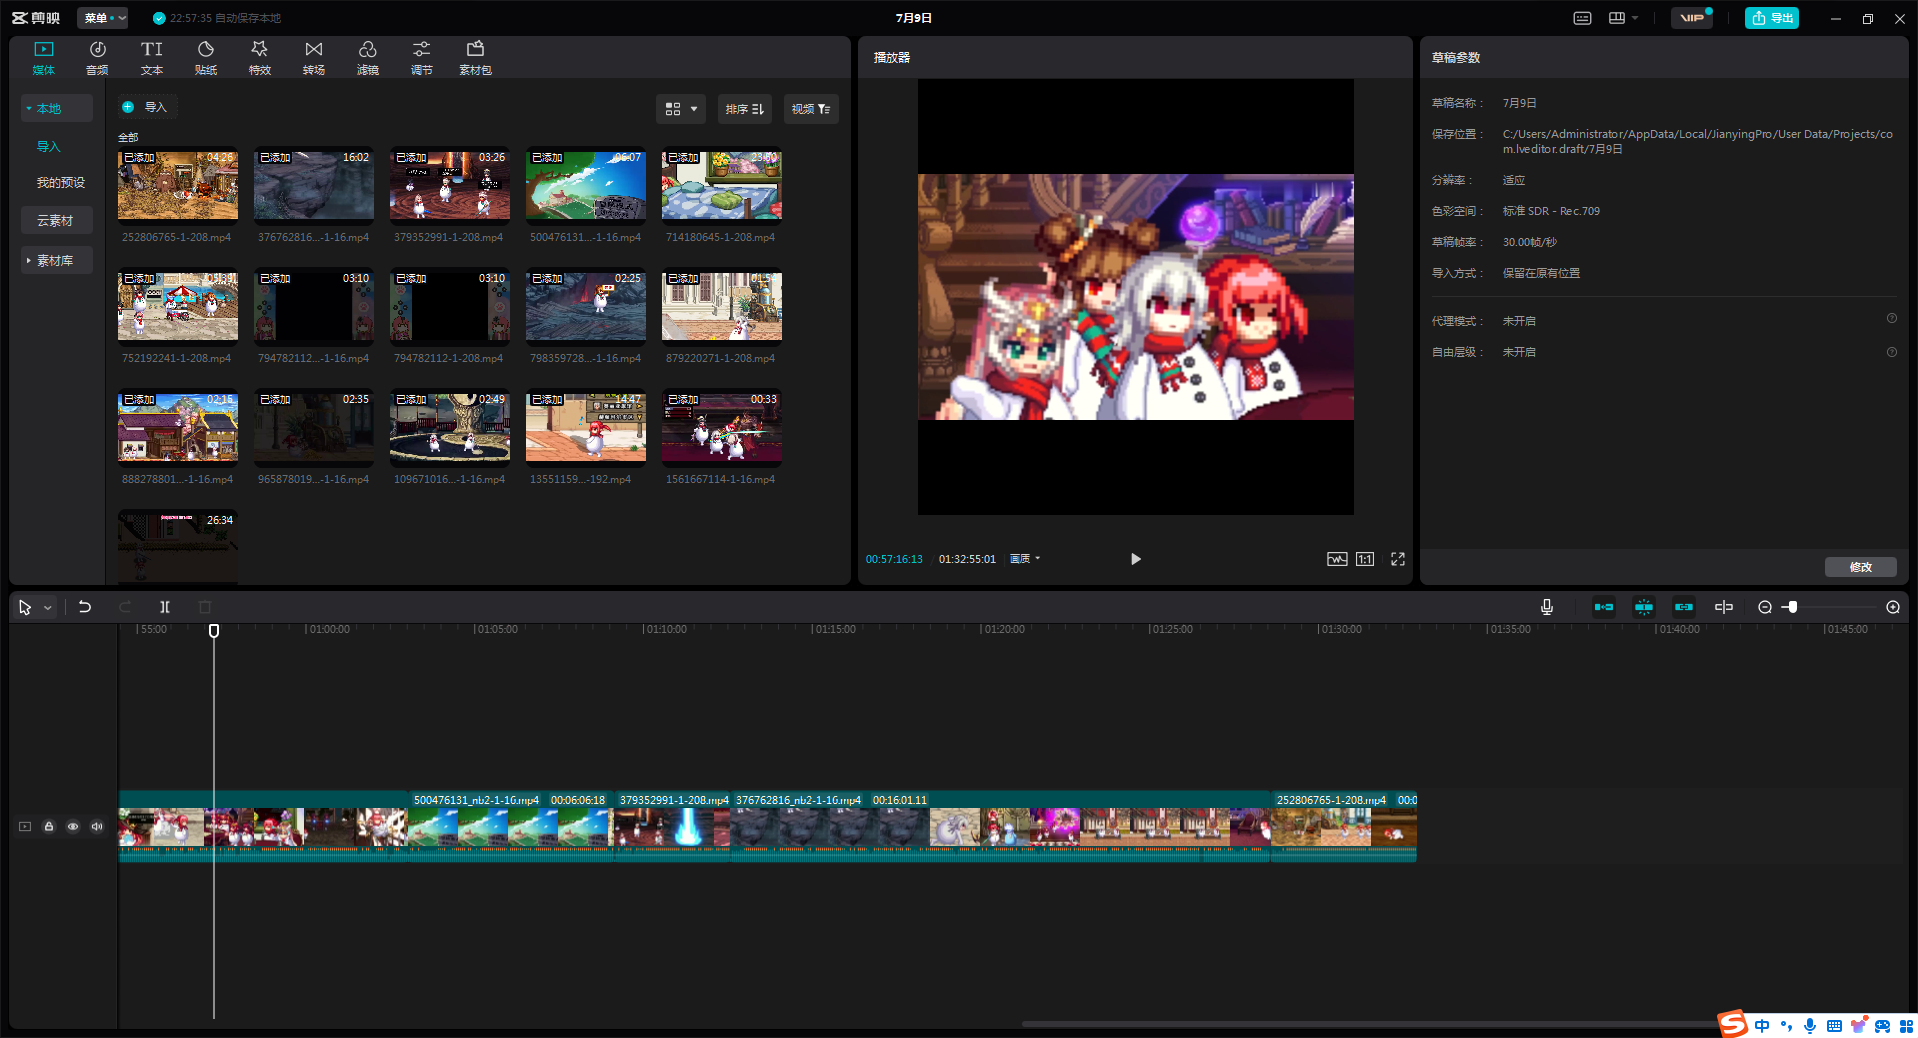The image size is (1918, 1038).
Task: Click the 素材包 material pack icon
Action: coord(475,49)
